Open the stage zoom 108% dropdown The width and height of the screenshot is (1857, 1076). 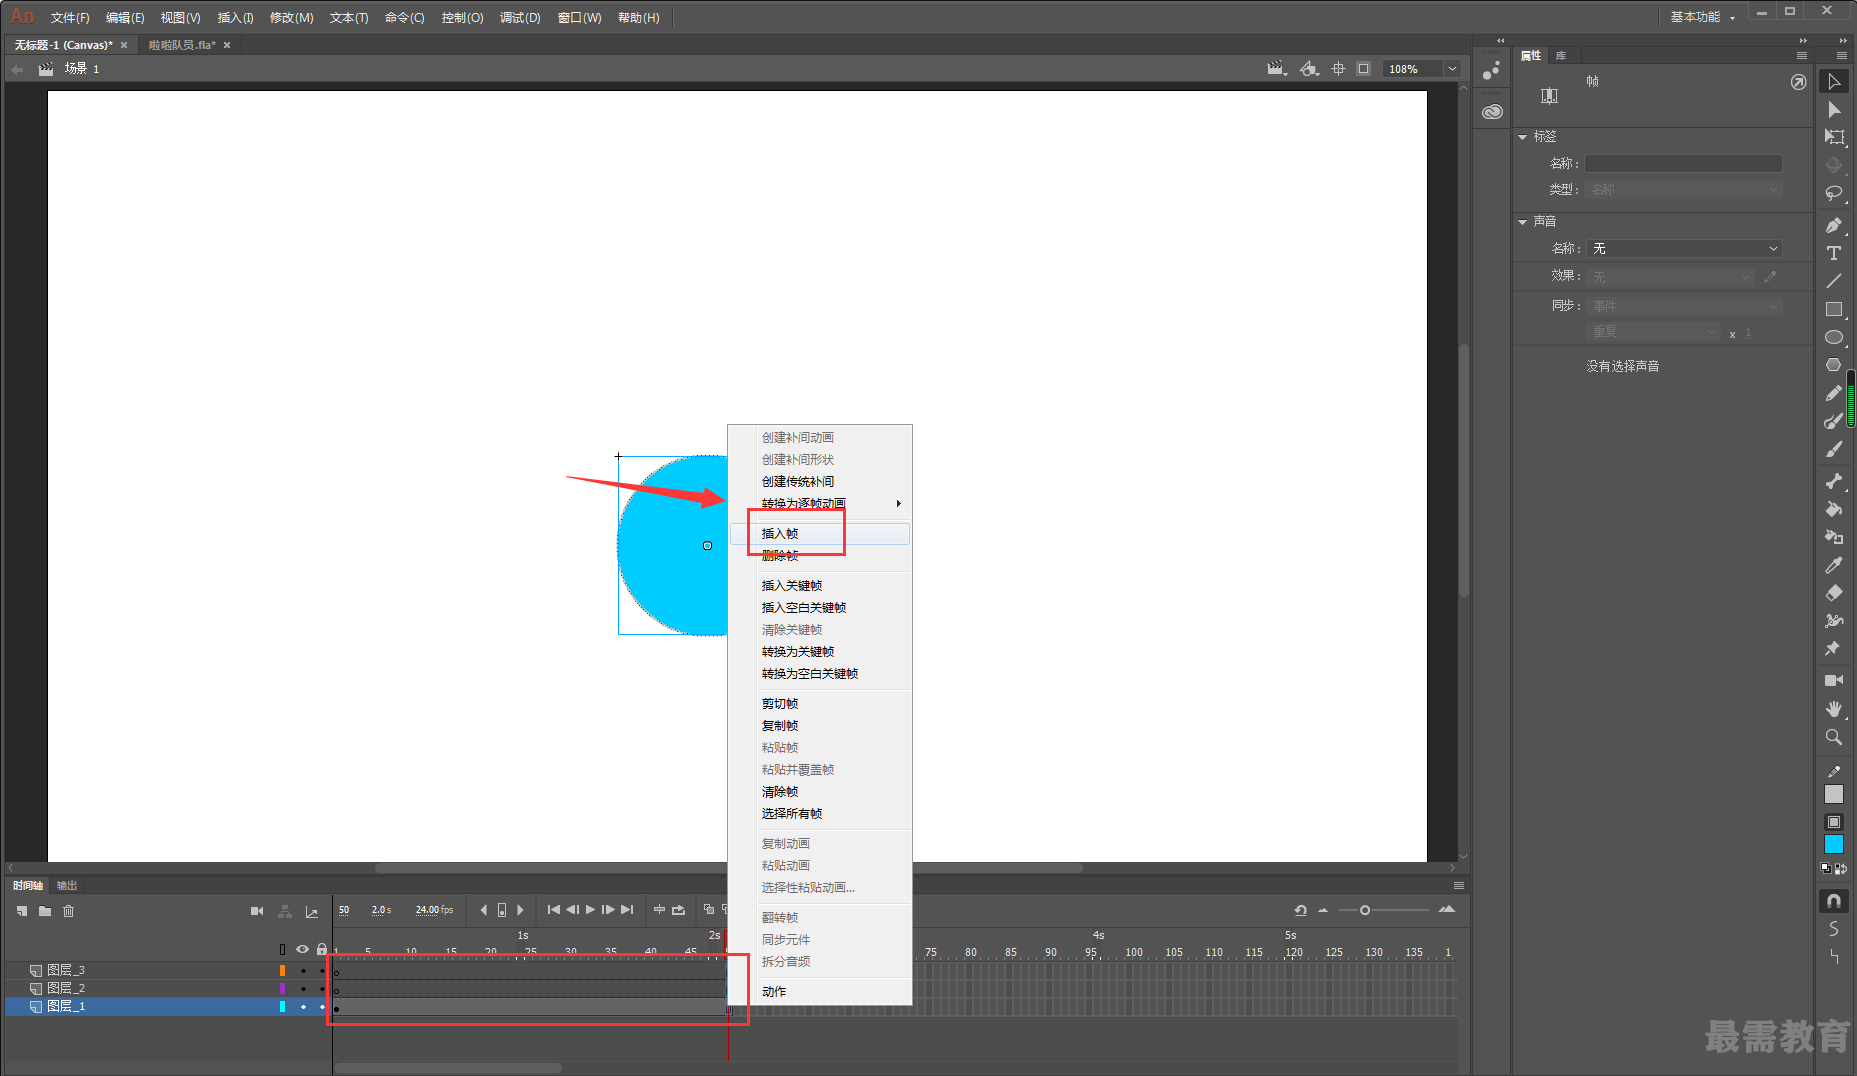1452,69
